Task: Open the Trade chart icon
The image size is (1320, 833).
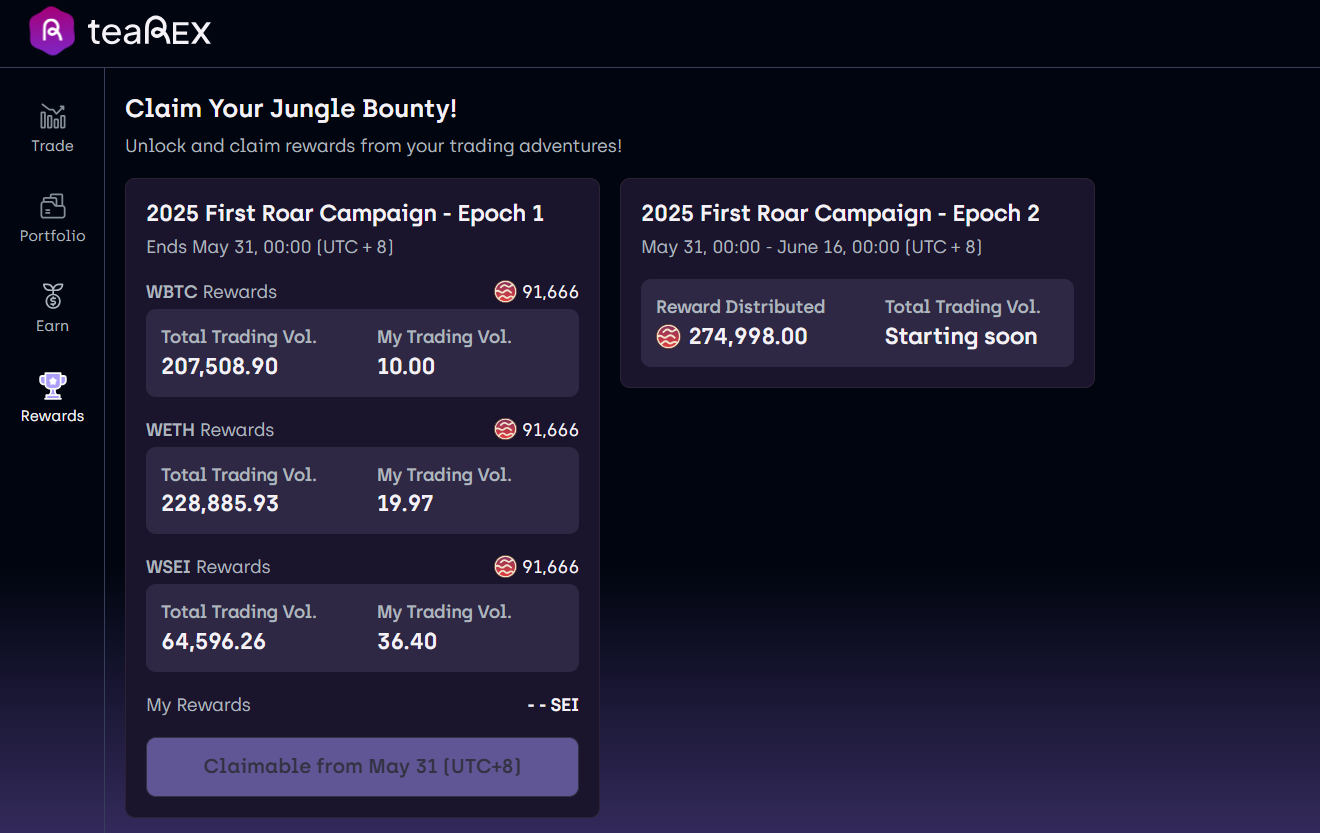Action: tap(52, 117)
